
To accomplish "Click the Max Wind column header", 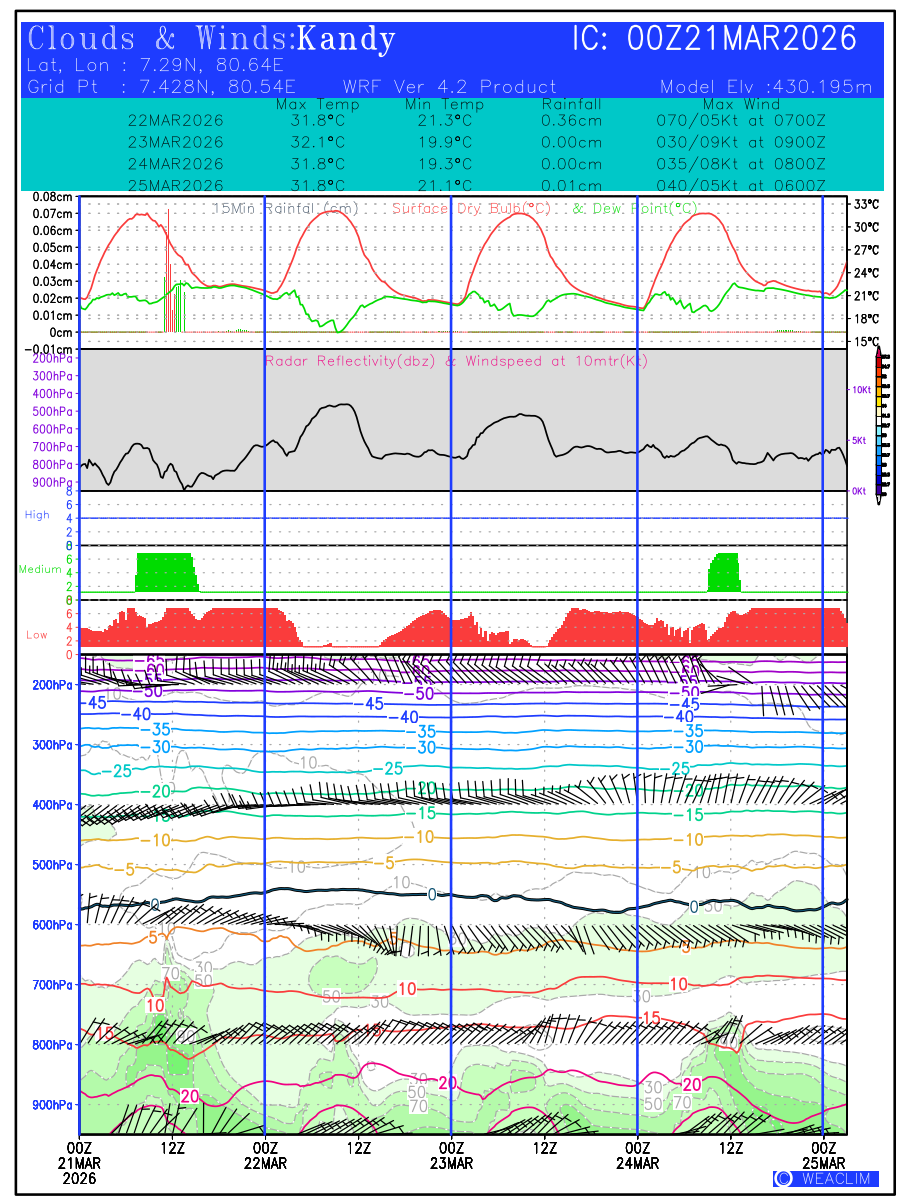I will tap(740, 104).
